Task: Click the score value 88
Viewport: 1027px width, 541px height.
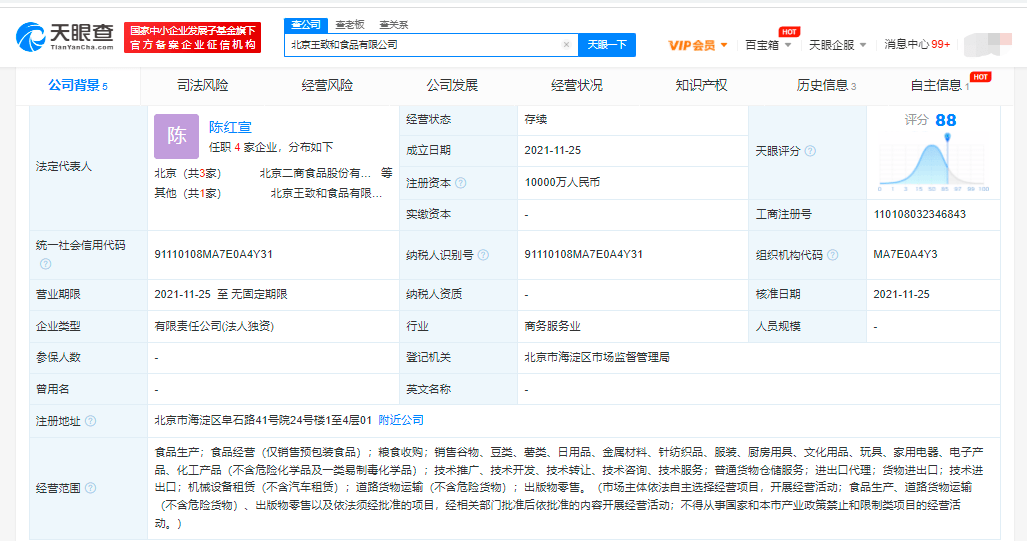Action: 946,121
